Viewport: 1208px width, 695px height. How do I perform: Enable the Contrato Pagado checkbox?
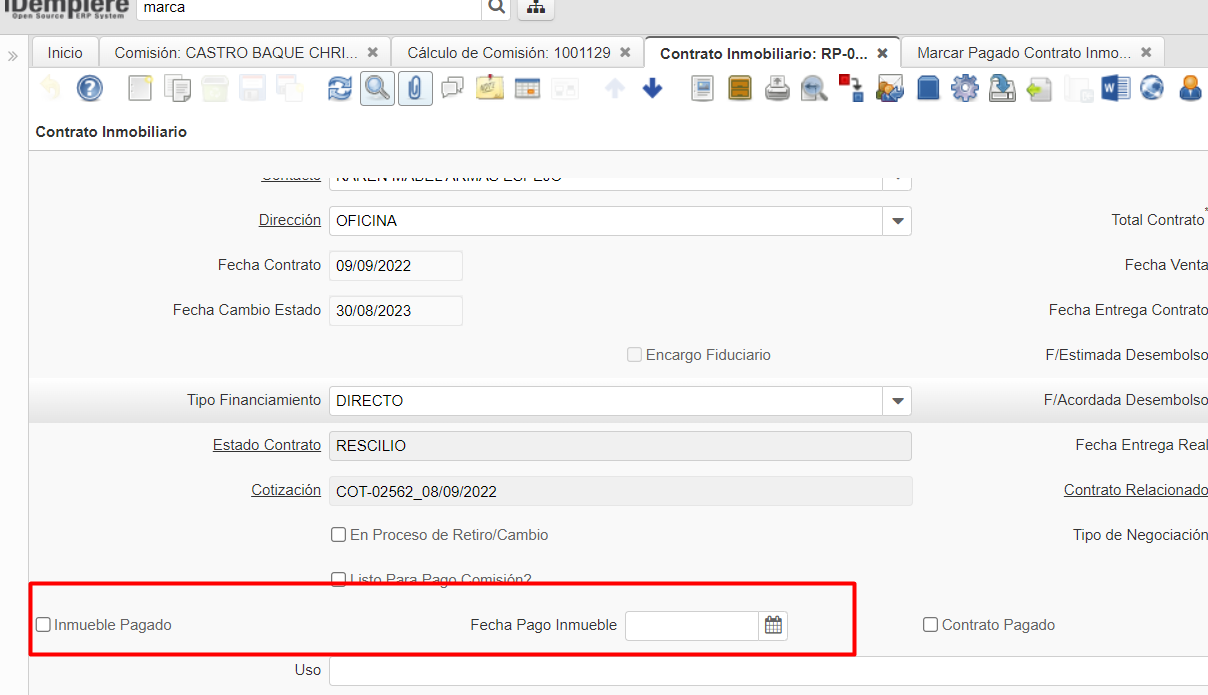(931, 625)
